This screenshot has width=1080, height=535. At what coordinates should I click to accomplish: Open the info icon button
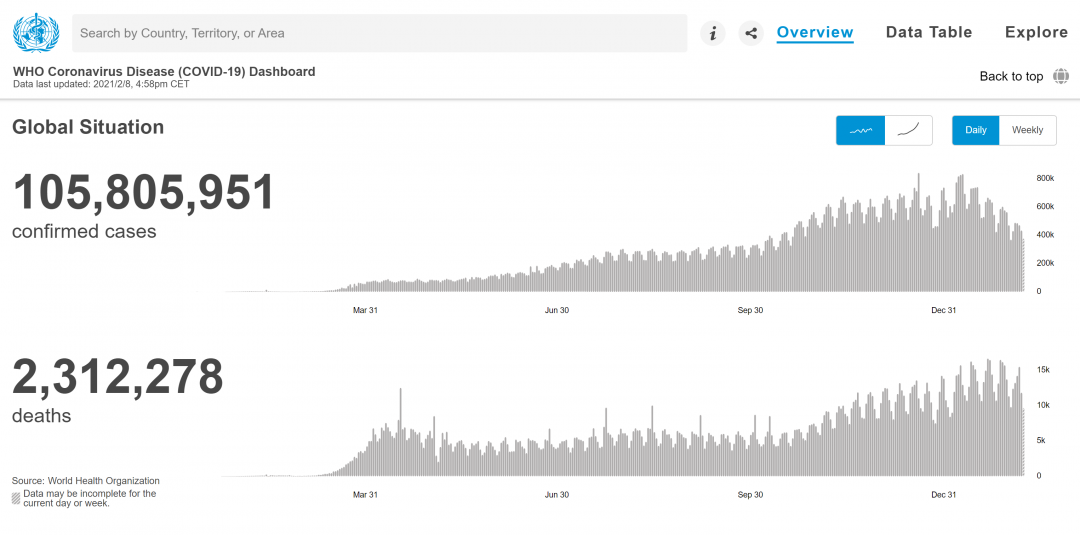(x=713, y=33)
